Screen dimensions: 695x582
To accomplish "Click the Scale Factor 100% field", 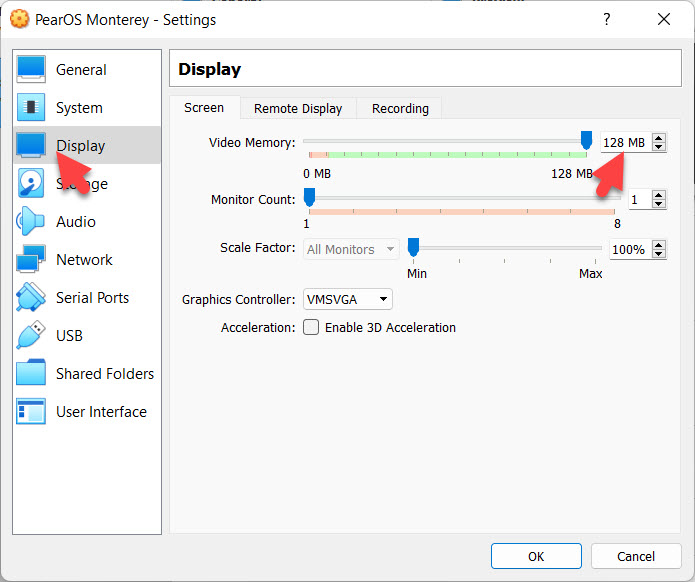I will pos(631,249).
